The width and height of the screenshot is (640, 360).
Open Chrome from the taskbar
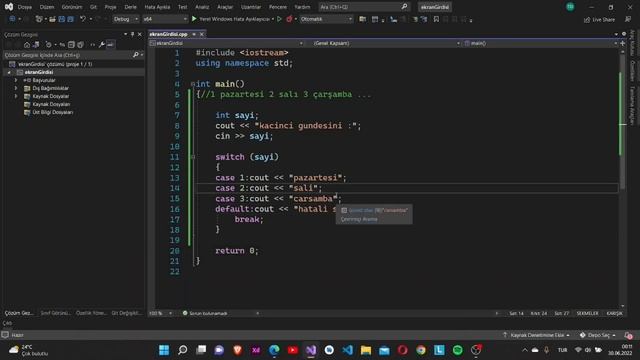coord(421,350)
